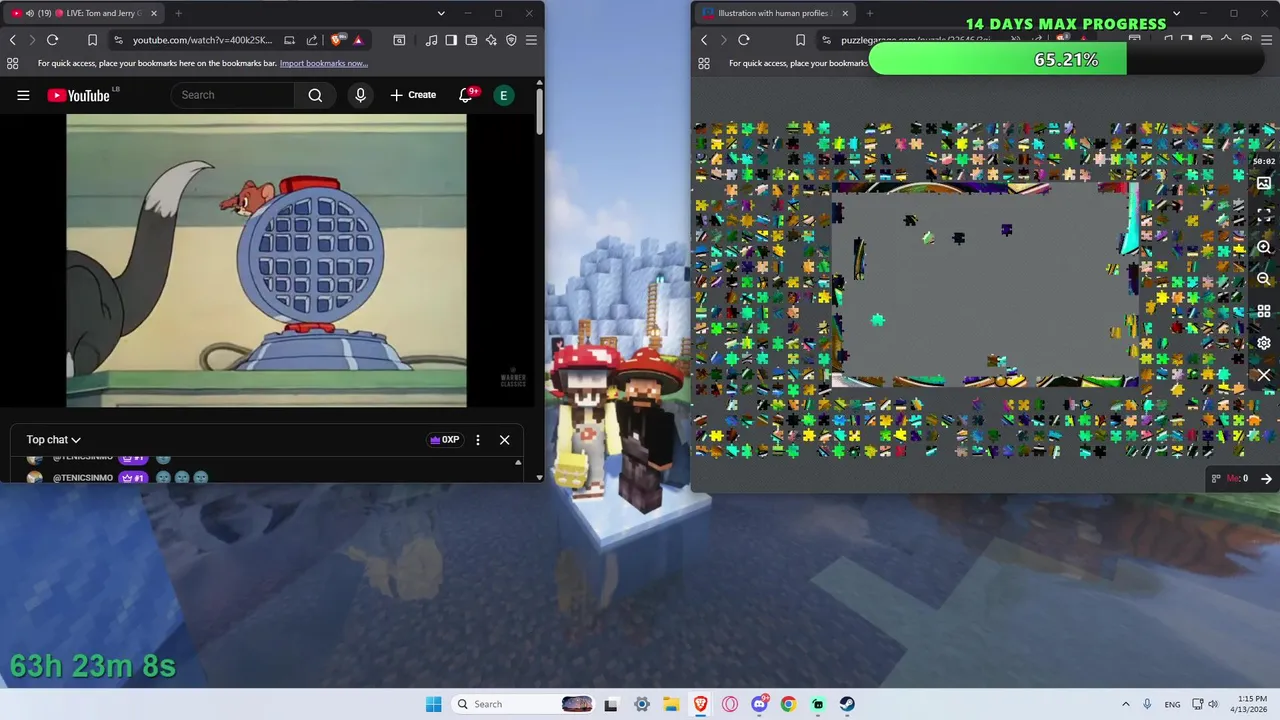Click the Import bookmarks now link
The image size is (1280, 720).
pyautogui.click(x=324, y=63)
